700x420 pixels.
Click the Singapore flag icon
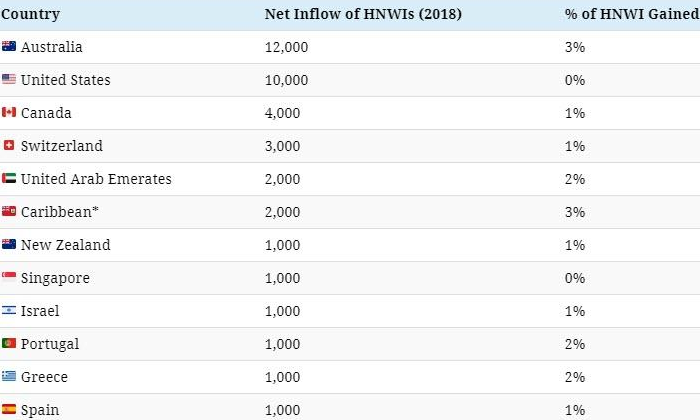[9, 278]
